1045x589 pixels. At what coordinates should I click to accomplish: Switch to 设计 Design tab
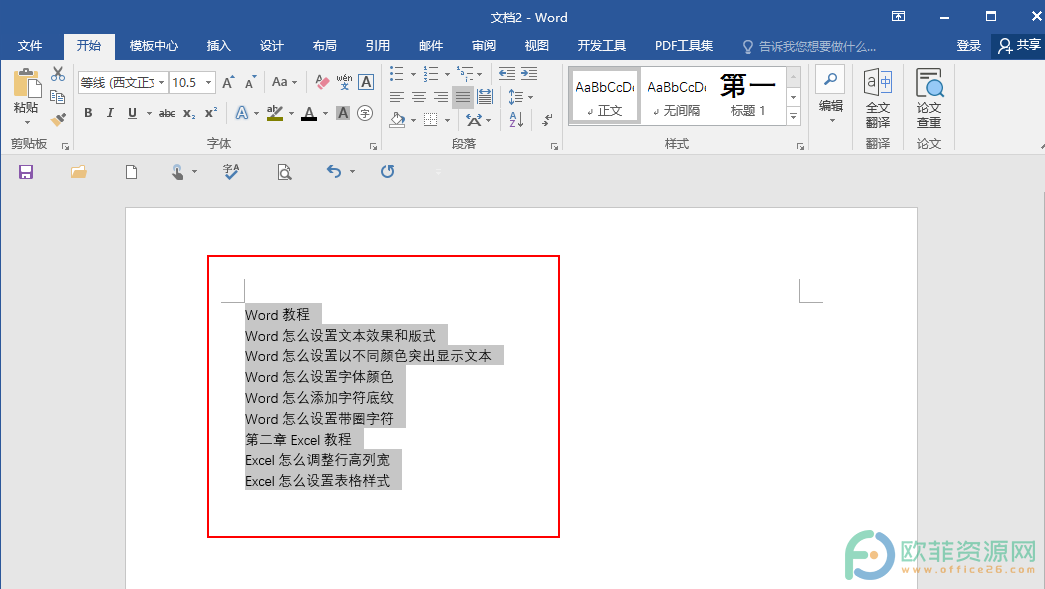coord(271,46)
